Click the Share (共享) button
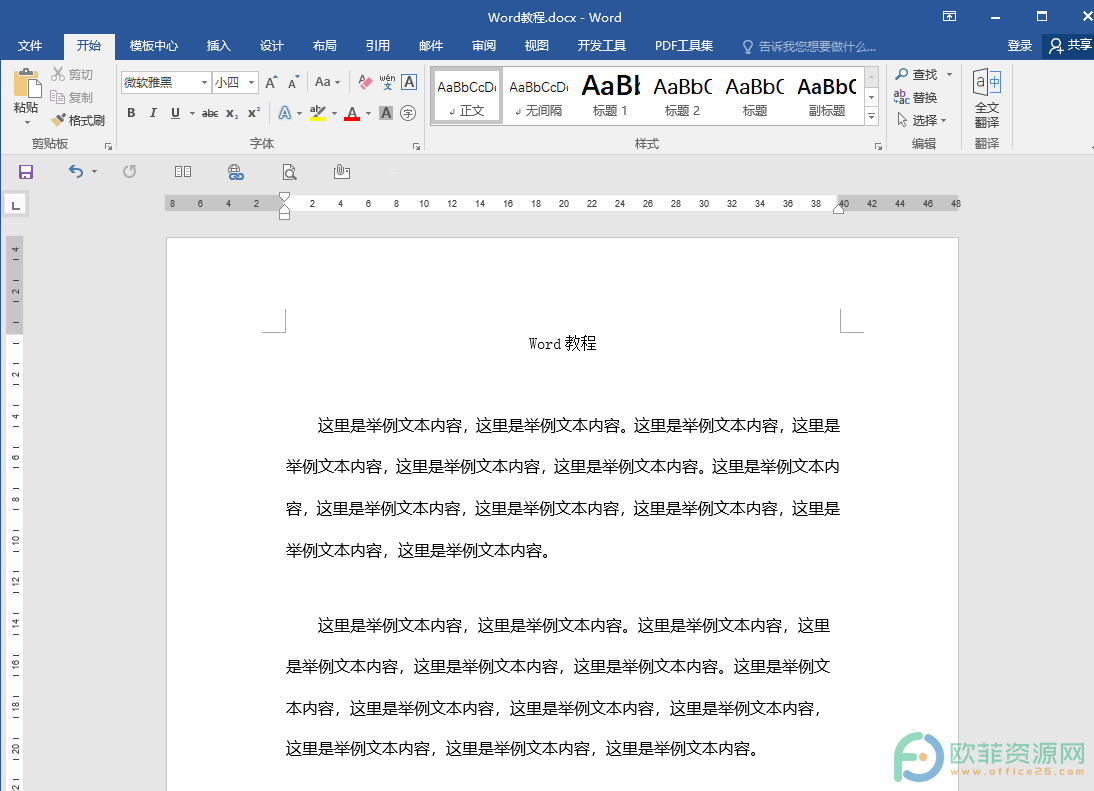This screenshot has height=791, width=1094. [1070, 46]
